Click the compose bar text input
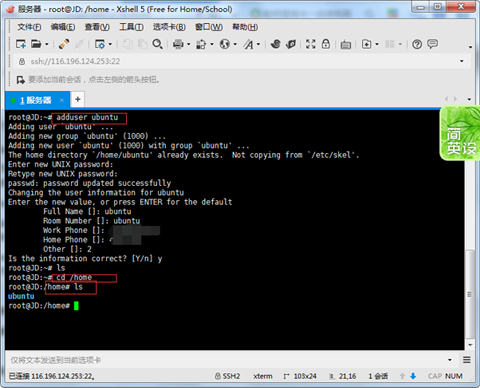This screenshot has height=388, width=480. tap(227, 360)
